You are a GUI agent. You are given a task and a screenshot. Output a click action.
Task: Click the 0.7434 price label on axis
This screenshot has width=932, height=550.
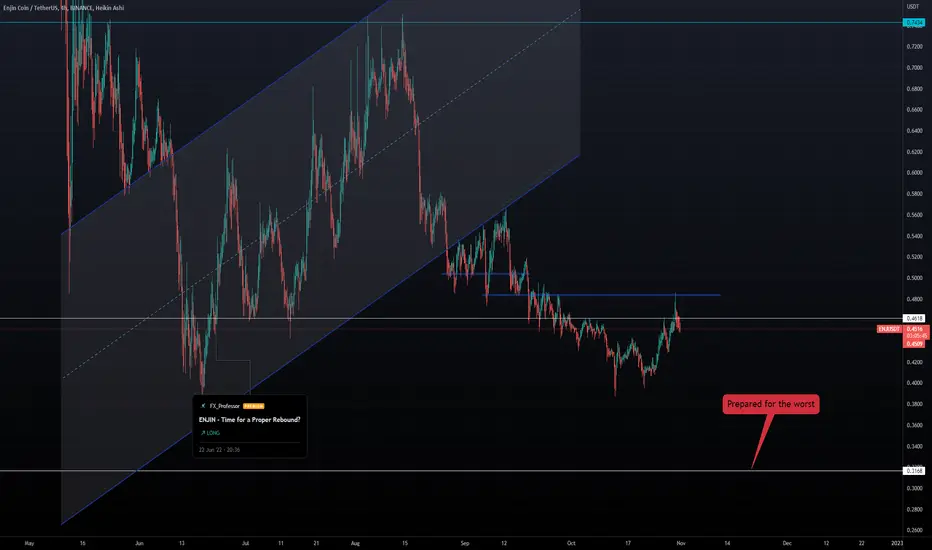pyautogui.click(x=914, y=23)
